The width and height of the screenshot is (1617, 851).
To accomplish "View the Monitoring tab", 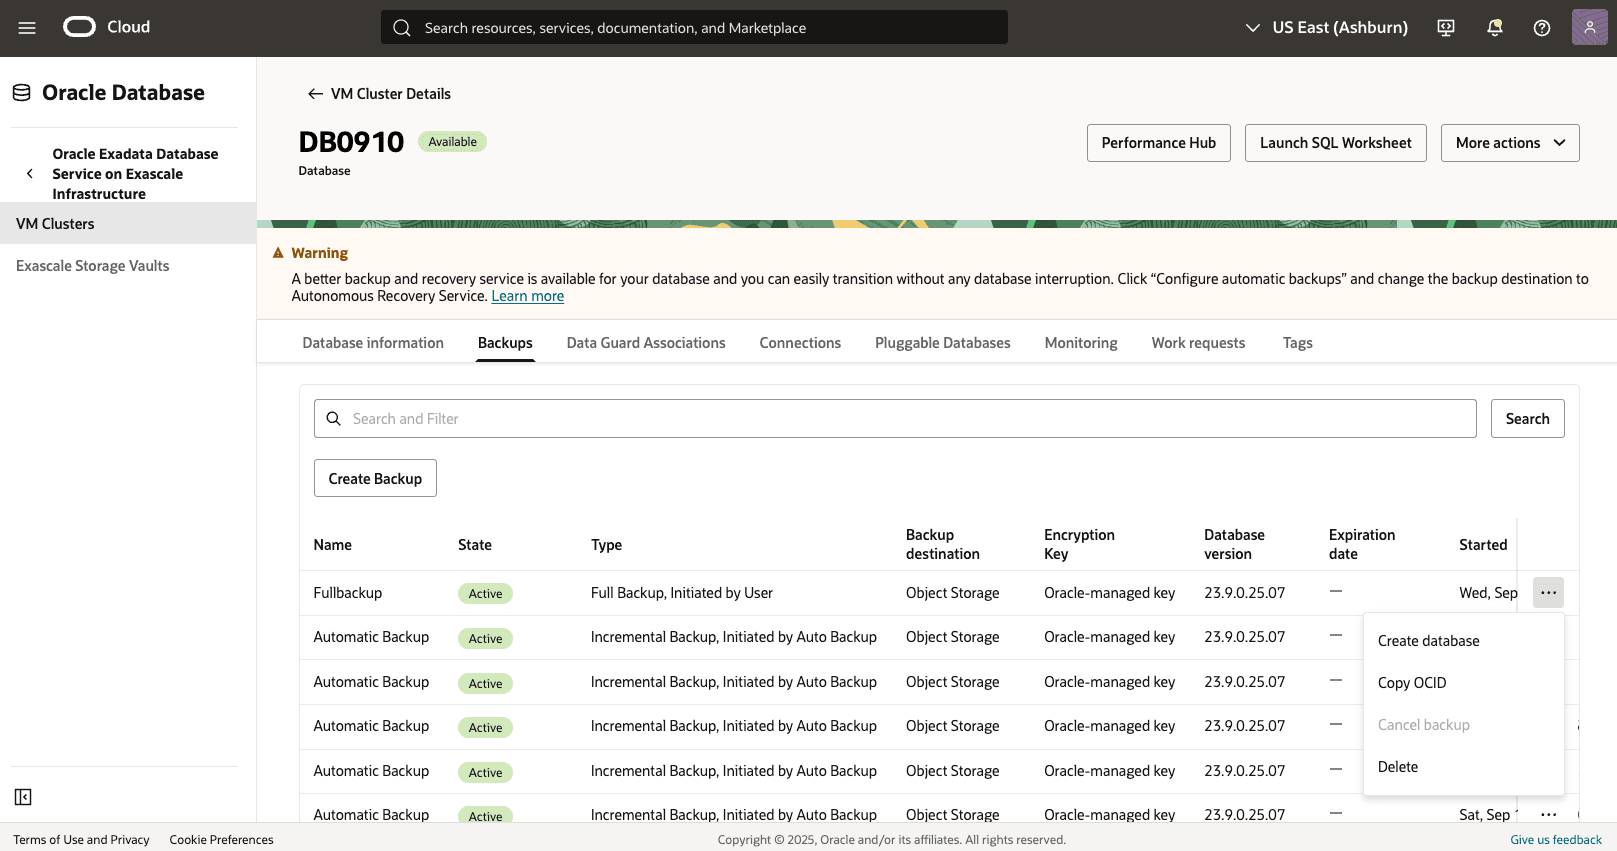I will click(x=1081, y=343).
